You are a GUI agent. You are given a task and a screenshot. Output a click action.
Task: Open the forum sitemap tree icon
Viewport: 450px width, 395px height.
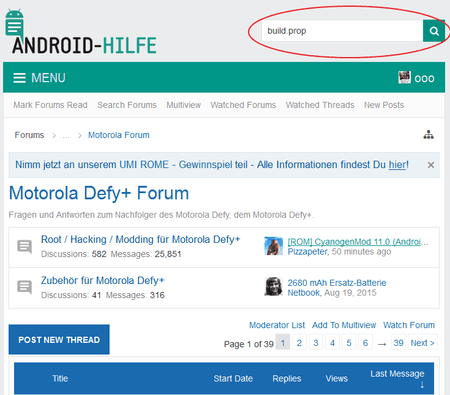click(x=428, y=135)
